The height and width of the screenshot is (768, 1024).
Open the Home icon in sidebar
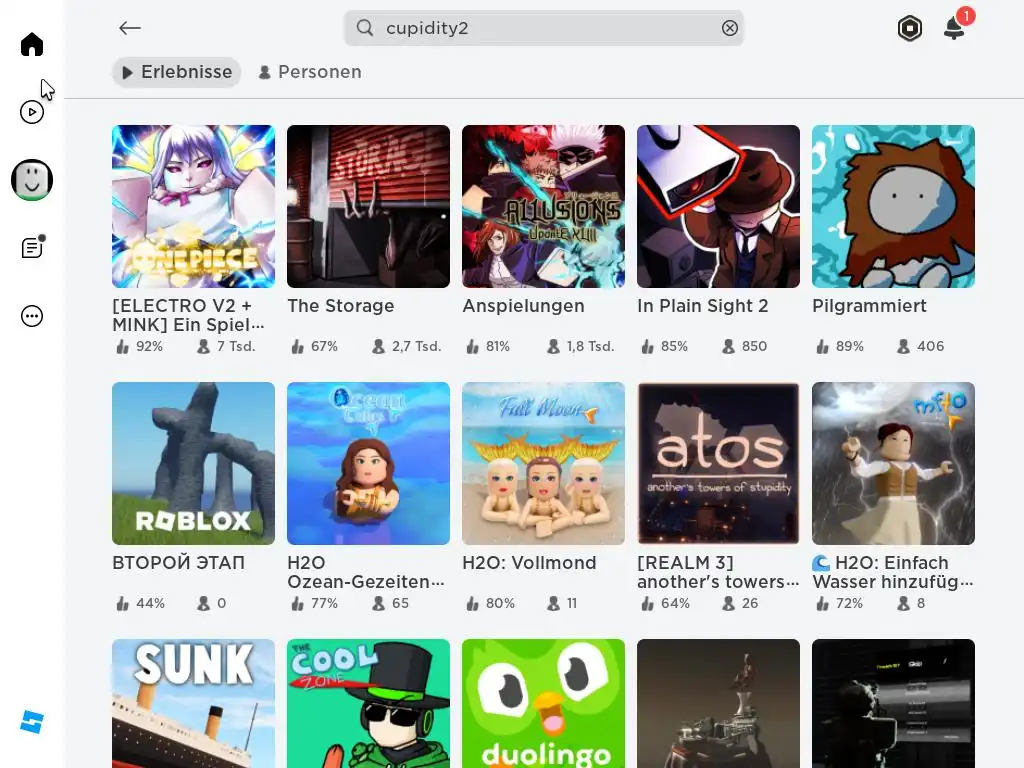click(31, 44)
